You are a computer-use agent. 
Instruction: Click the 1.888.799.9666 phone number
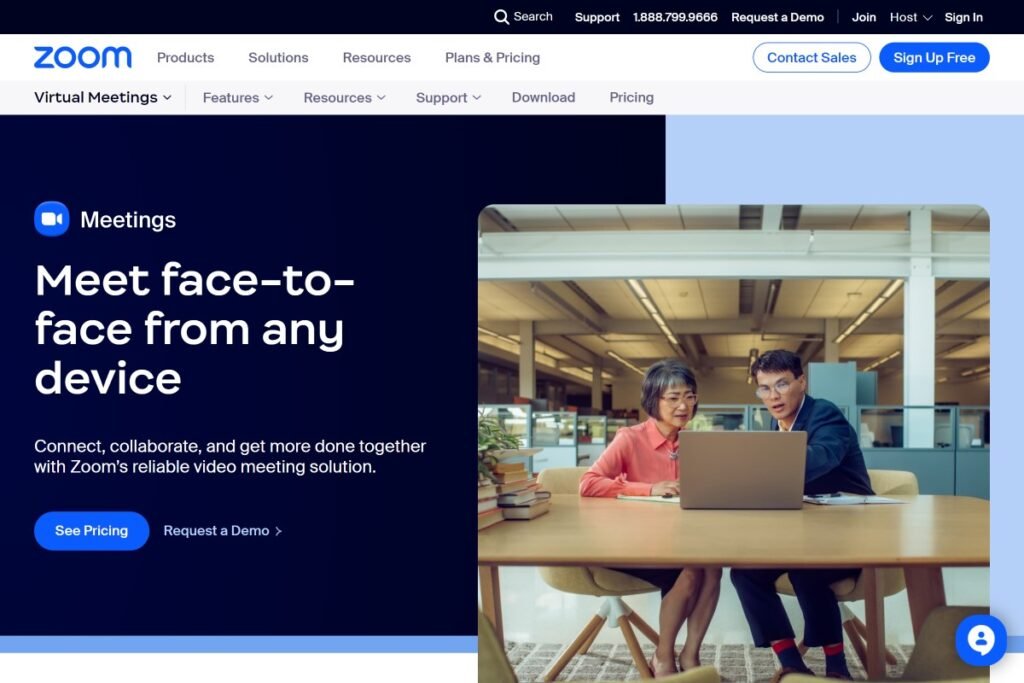point(675,17)
